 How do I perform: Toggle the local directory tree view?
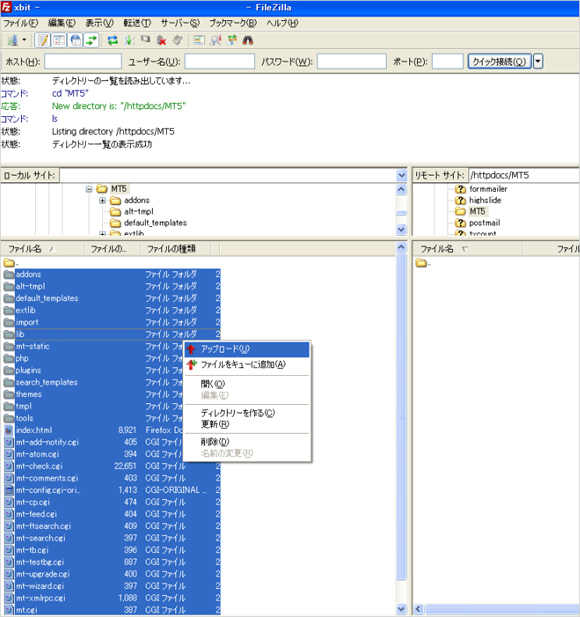point(59,40)
